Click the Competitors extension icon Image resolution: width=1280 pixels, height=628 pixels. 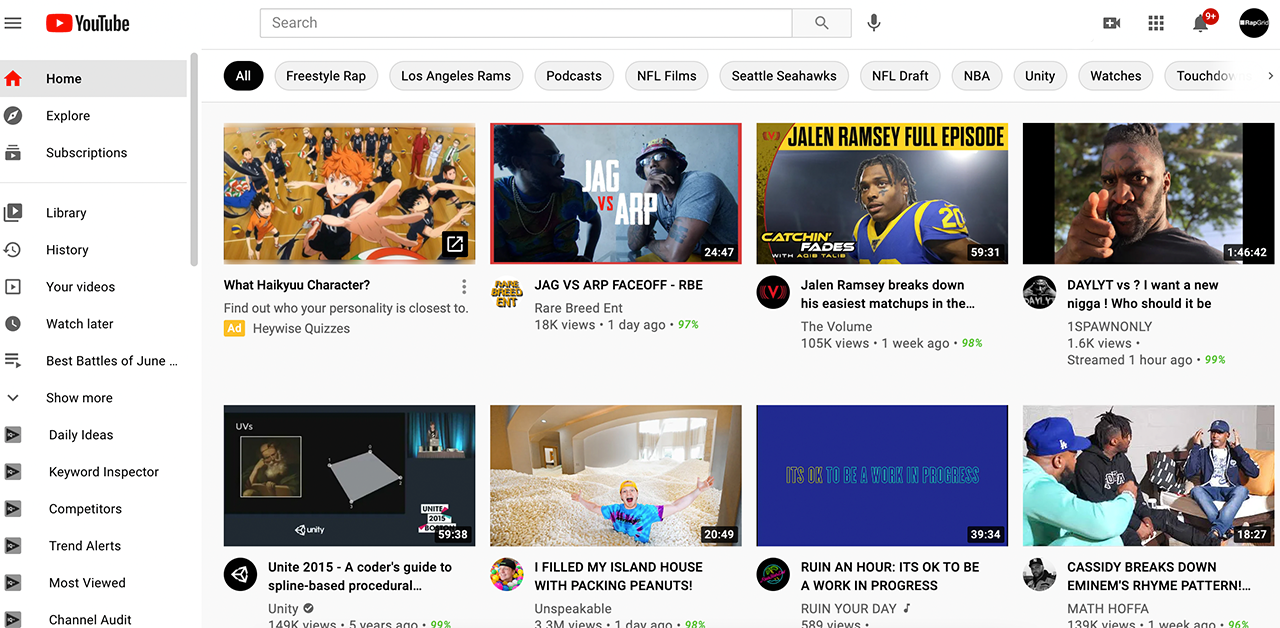[13, 508]
